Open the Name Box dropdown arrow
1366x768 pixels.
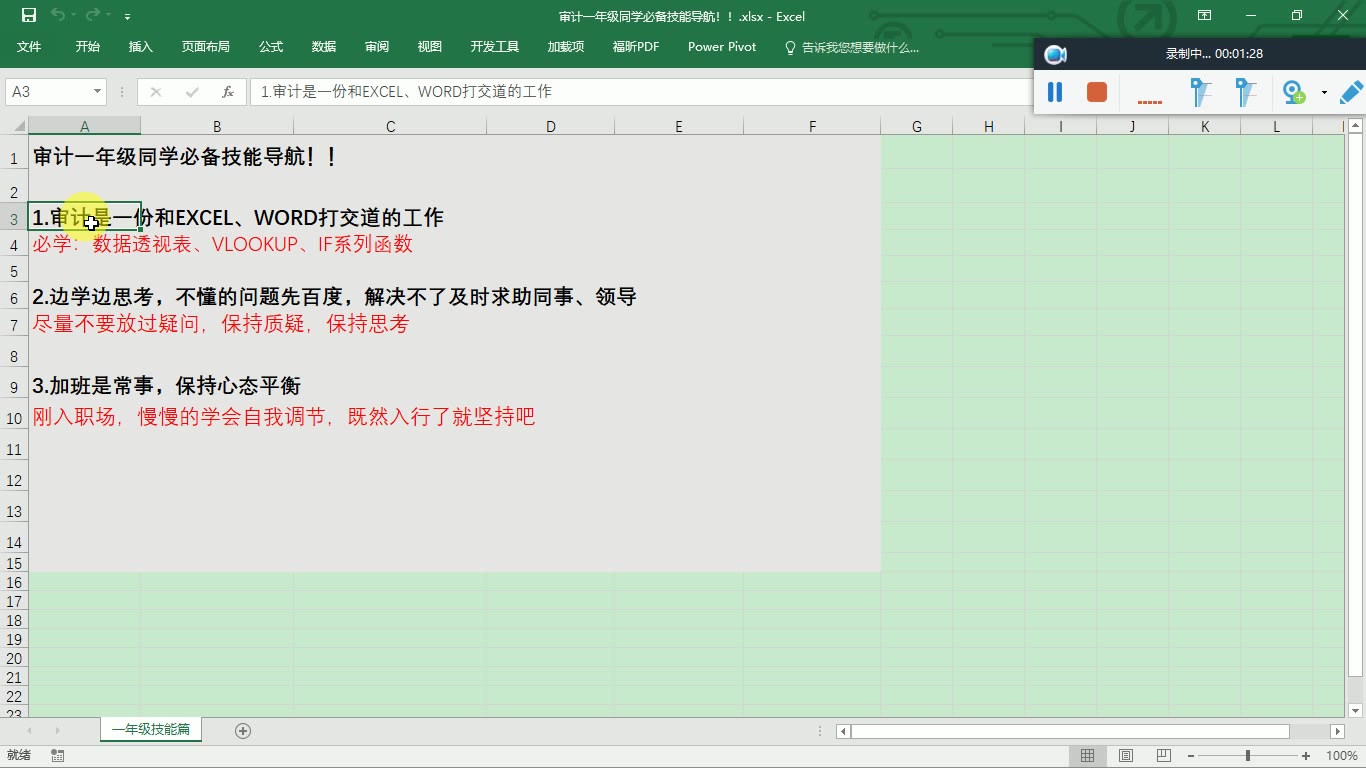(x=96, y=91)
